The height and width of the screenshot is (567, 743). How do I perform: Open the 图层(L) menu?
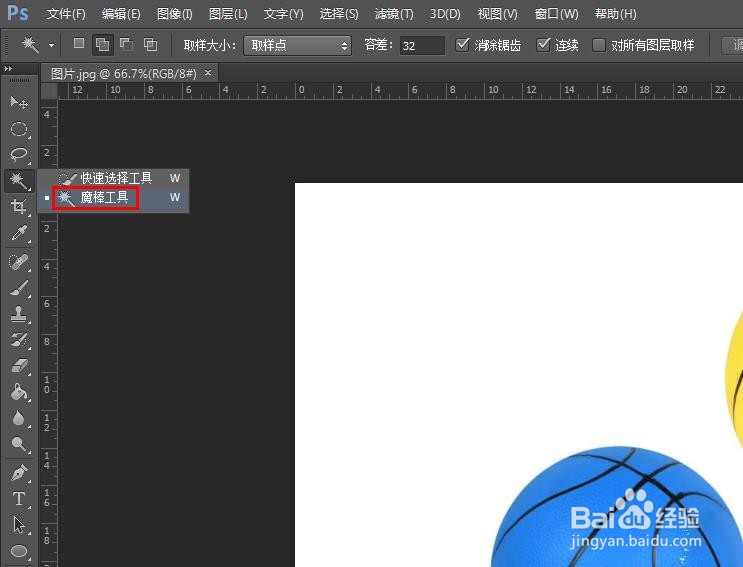point(228,14)
